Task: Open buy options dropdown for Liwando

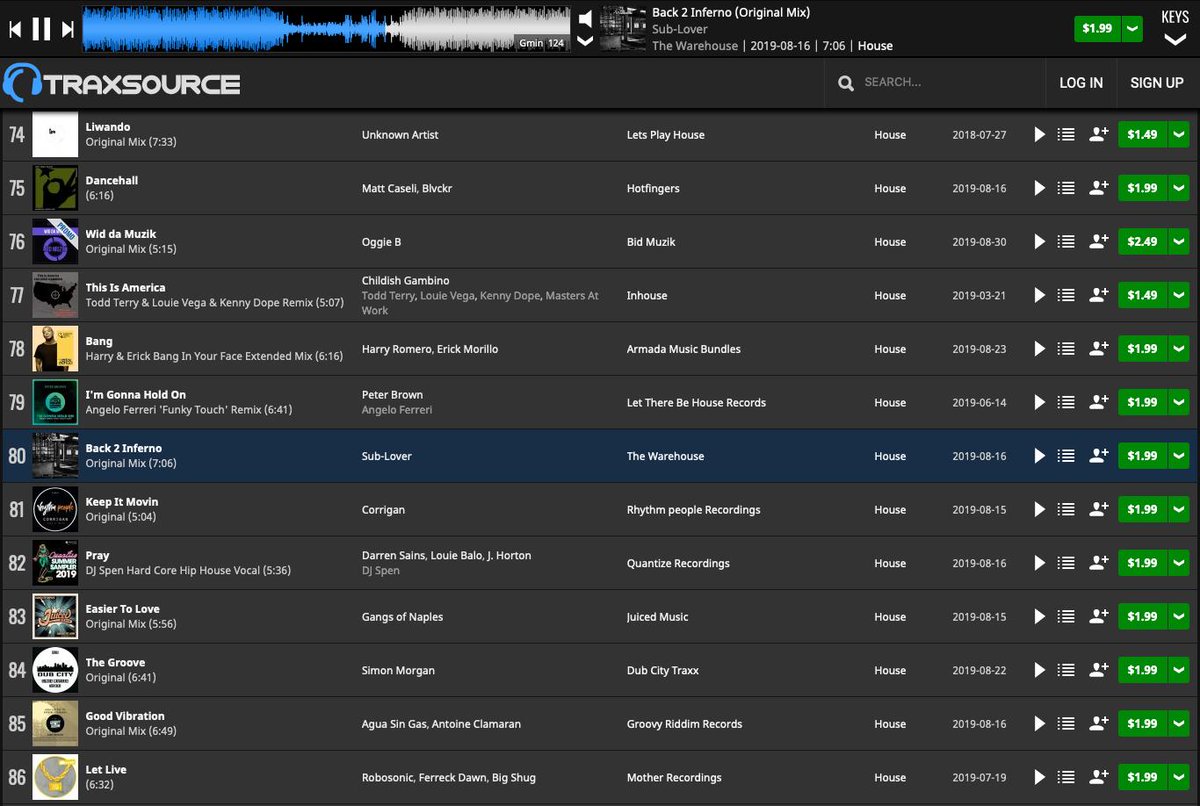Action: pyautogui.click(x=1178, y=134)
